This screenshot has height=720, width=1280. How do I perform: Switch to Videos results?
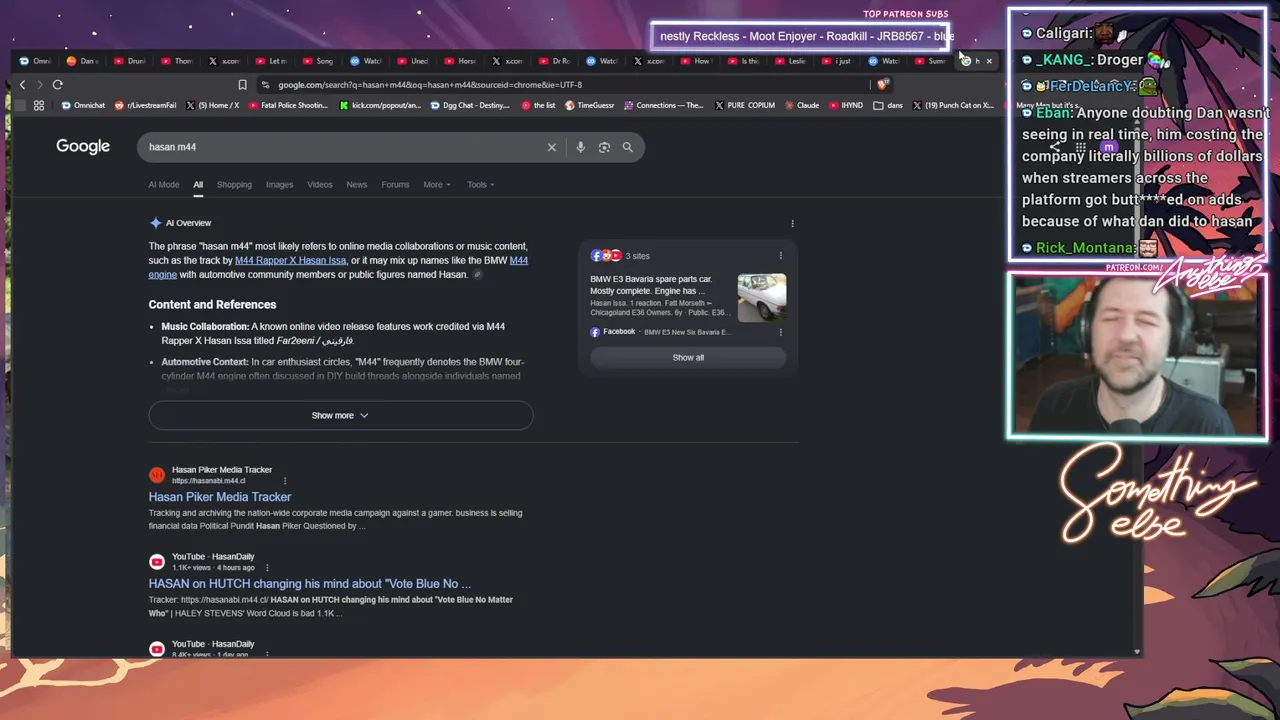(320, 185)
